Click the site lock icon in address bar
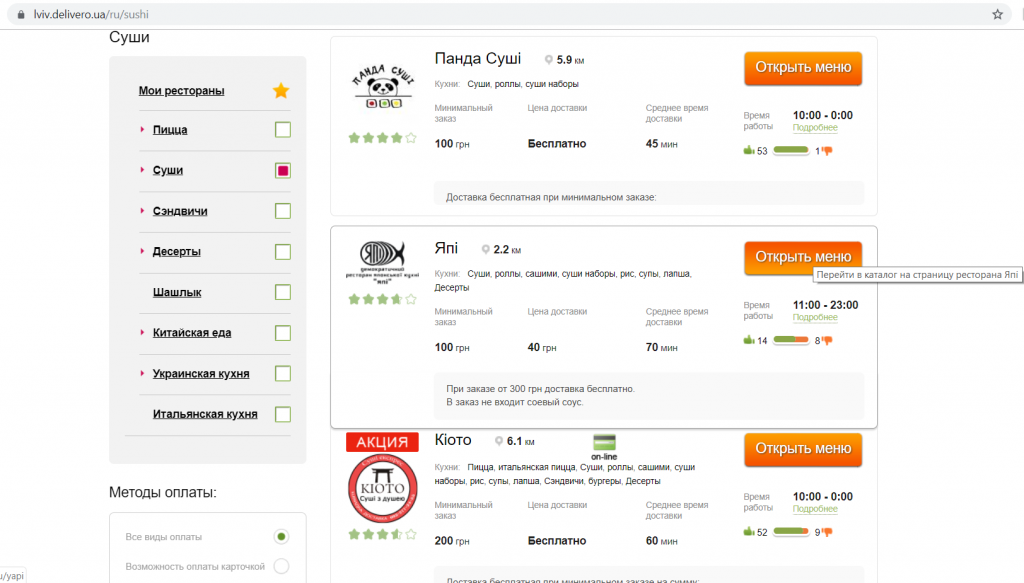This screenshot has height=583, width=1024. click(x=21, y=14)
